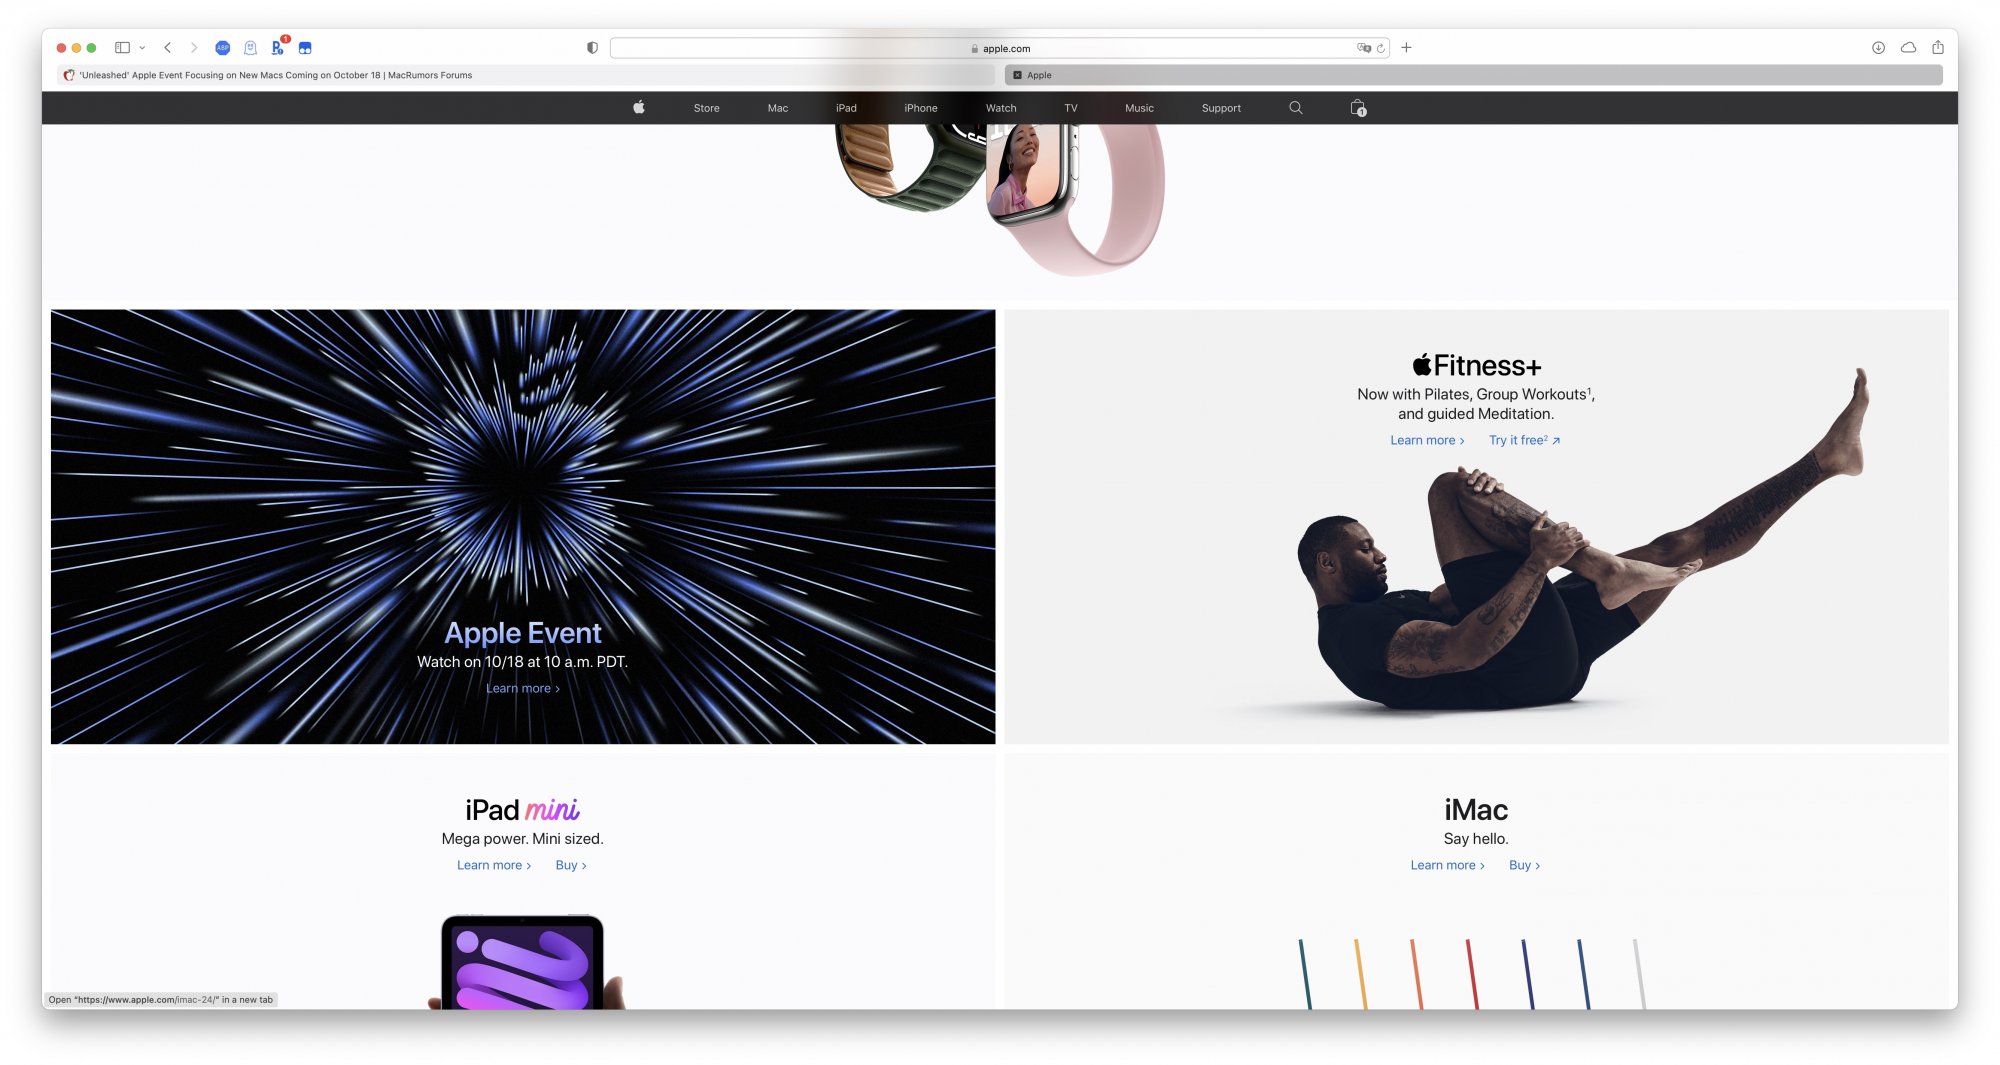
Task: Click the colorful iMac lineup image
Action: tap(1472, 973)
